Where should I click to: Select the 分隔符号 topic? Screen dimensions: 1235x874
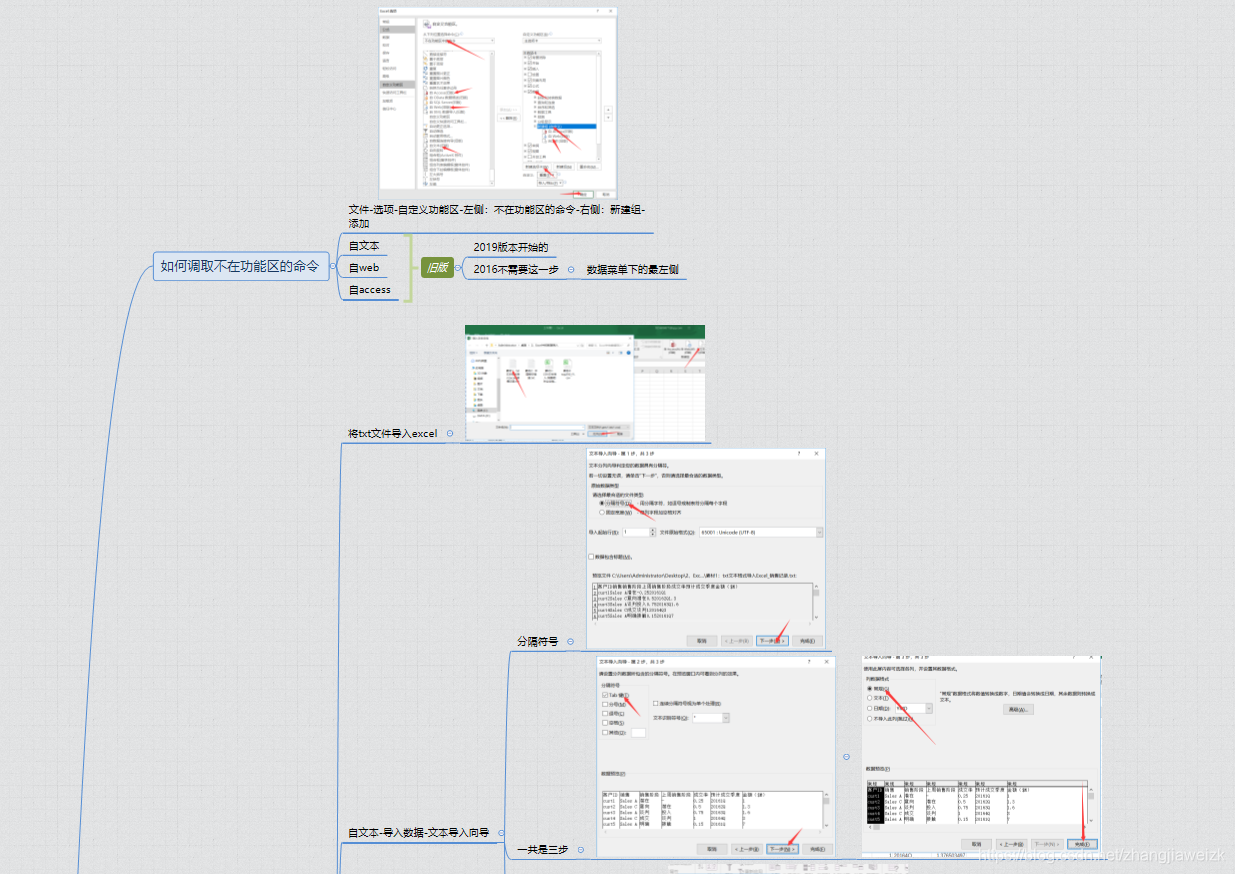[x=538, y=641]
